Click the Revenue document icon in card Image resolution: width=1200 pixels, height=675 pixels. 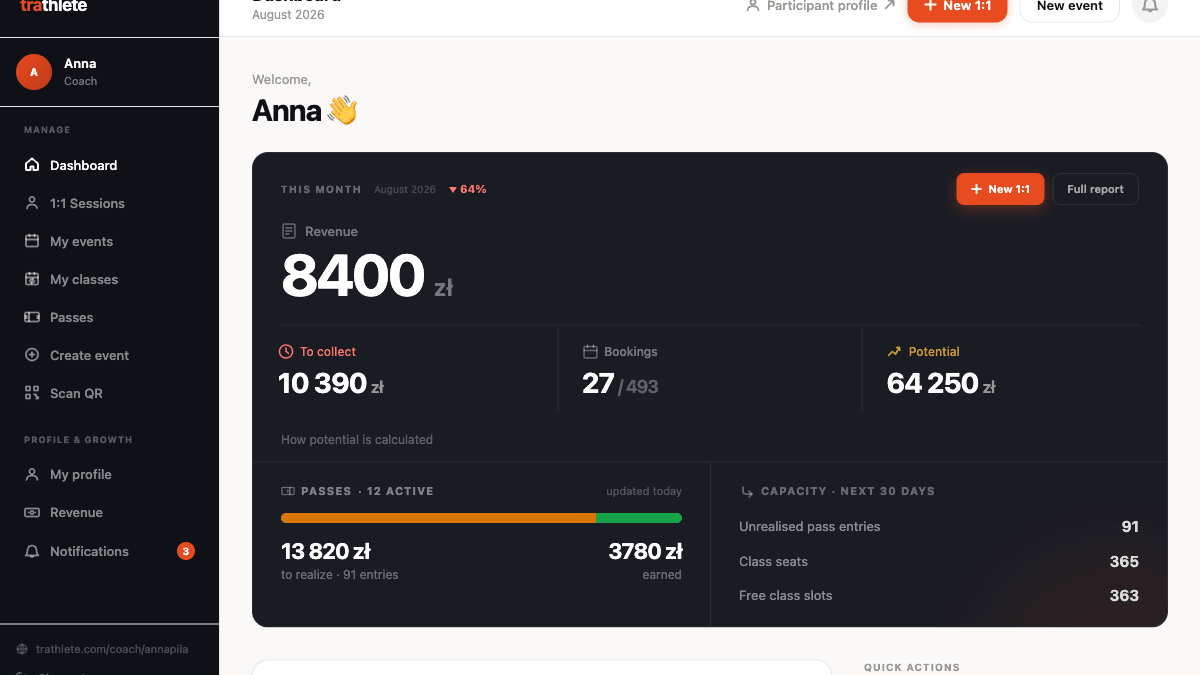pyautogui.click(x=289, y=231)
